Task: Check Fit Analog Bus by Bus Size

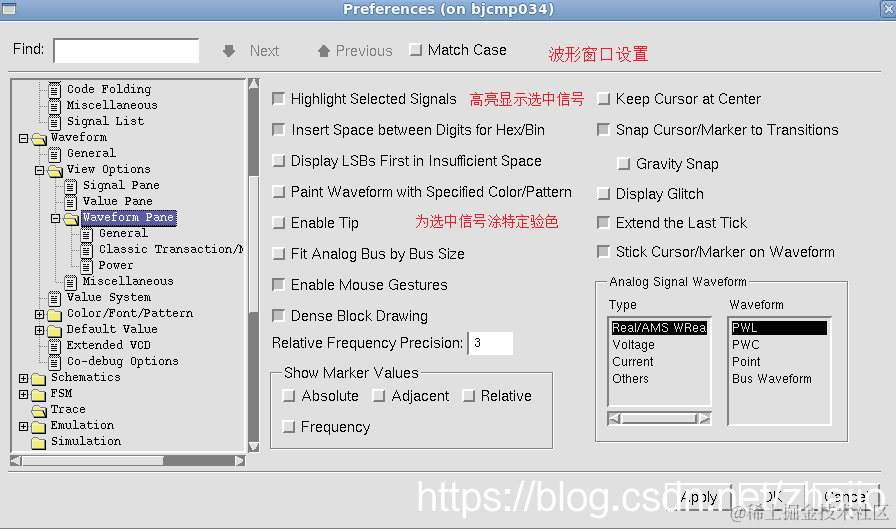Action: click(279, 254)
